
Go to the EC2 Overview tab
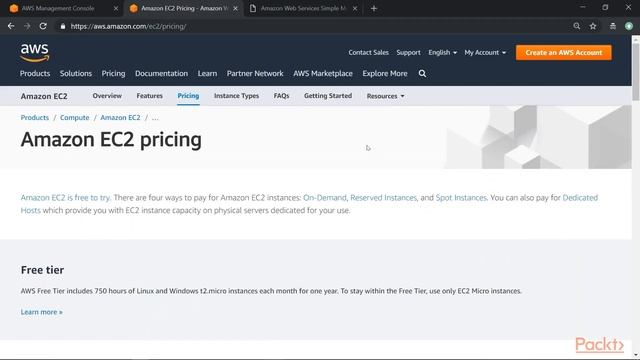(107, 96)
